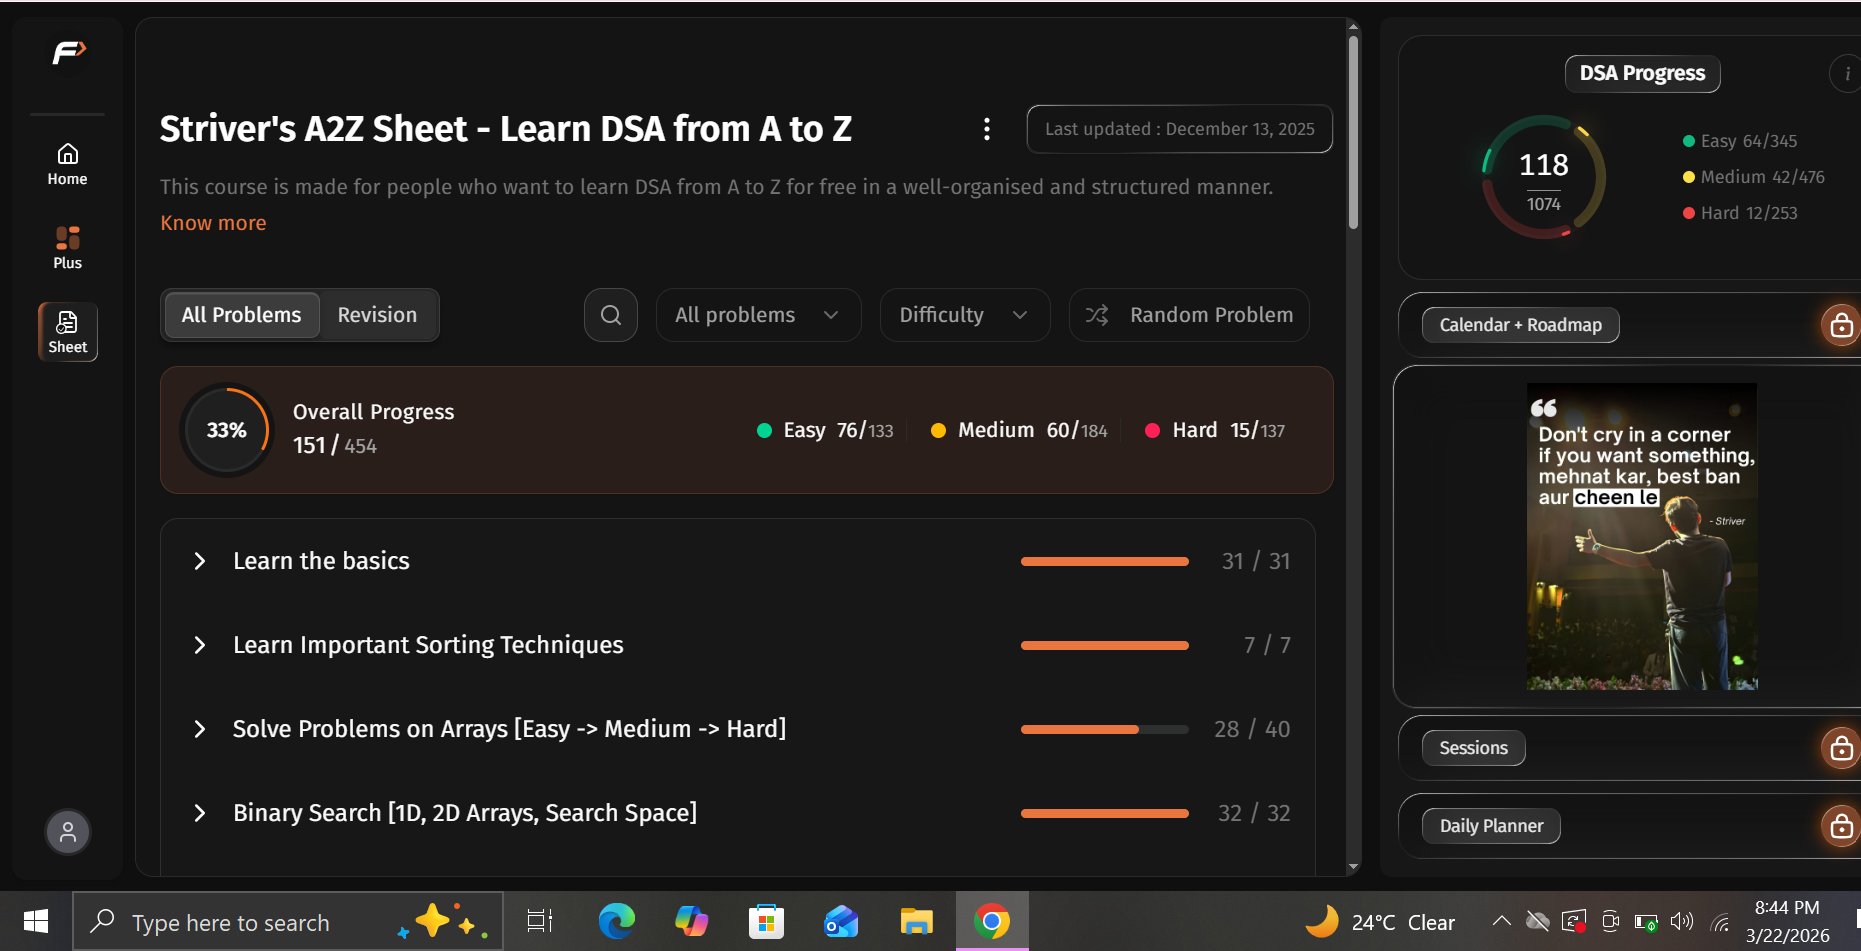Switch to the Revision tab

click(x=377, y=315)
